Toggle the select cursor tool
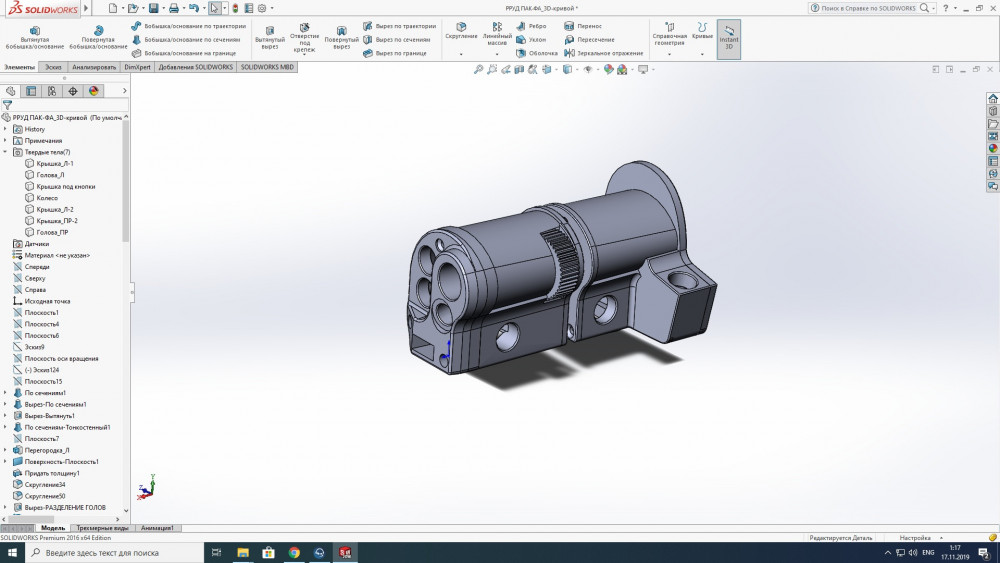Image resolution: width=1000 pixels, height=563 pixels. click(214, 8)
